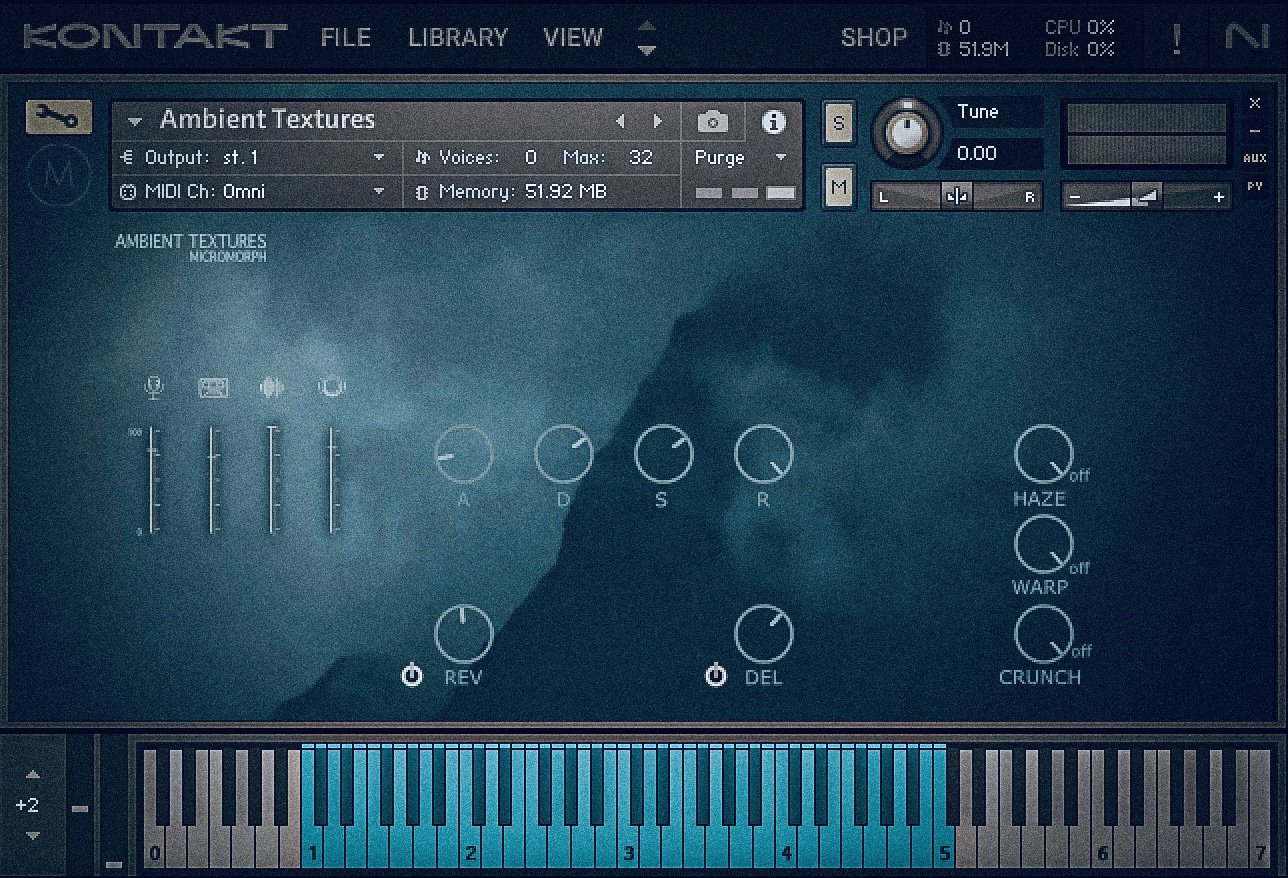Image resolution: width=1288 pixels, height=878 pixels.
Task: Open the LIBRARY menu
Action: tap(458, 38)
